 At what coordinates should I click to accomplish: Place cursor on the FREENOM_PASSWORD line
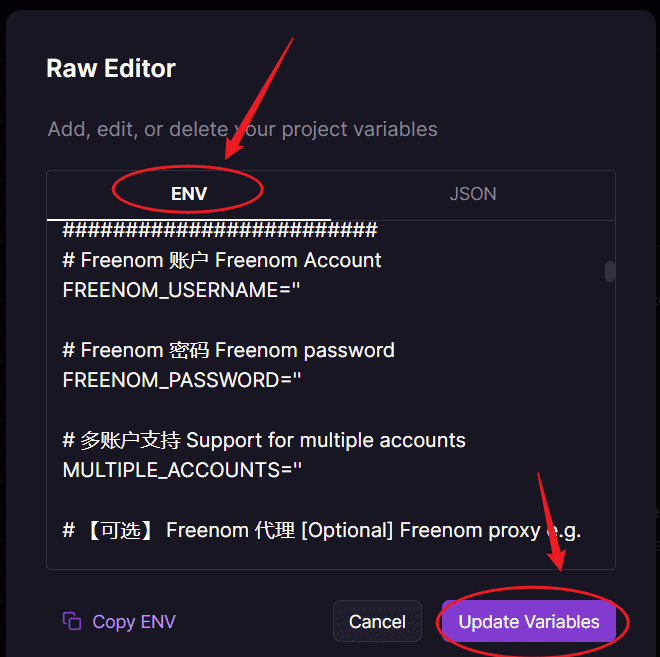tap(181, 380)
